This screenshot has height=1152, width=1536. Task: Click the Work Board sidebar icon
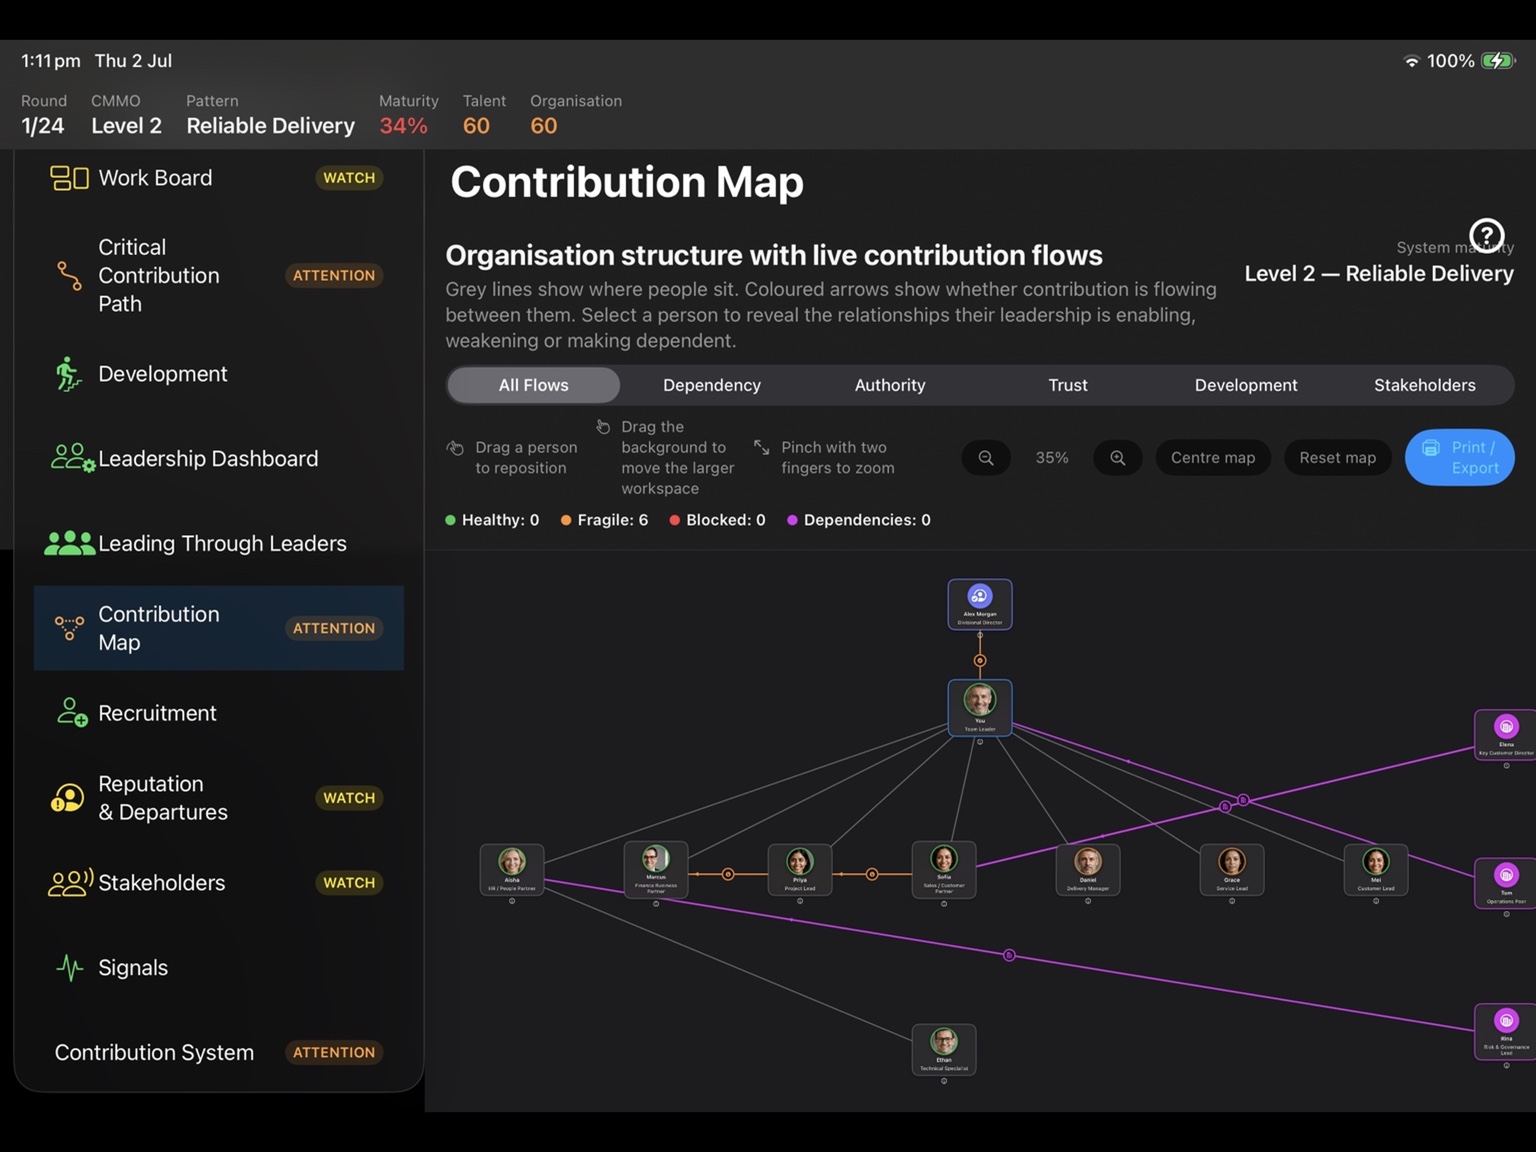69,178
